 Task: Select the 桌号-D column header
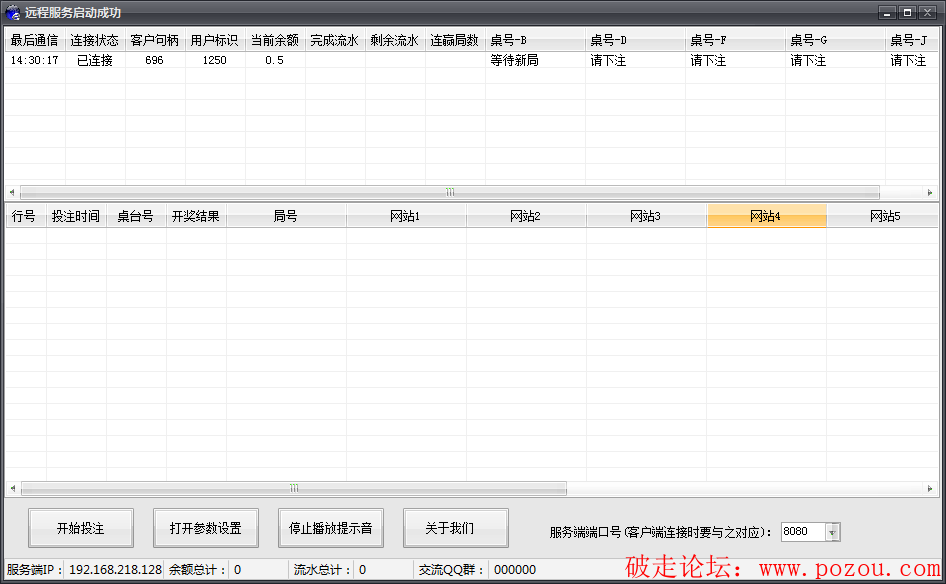[635, 40]
